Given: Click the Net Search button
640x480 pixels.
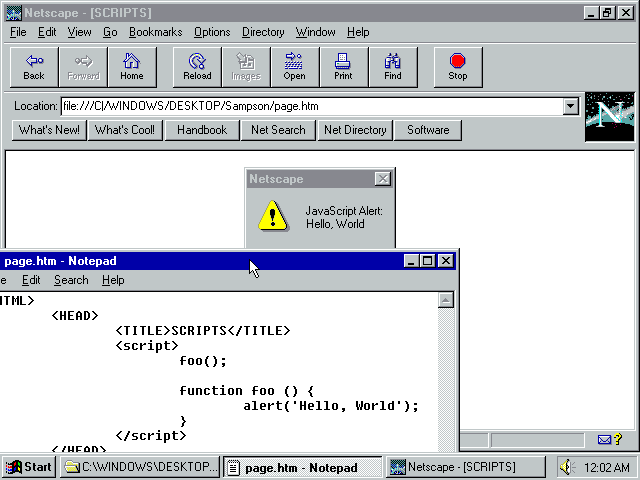Looking at the screenshot, I should click(278, 130).
